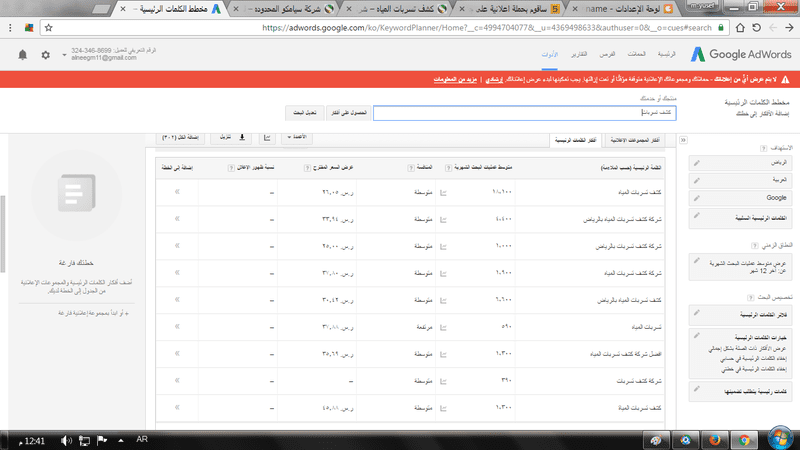Start with an empty ad group link
Screen dimensions: 800x450
tap(93, 313)
